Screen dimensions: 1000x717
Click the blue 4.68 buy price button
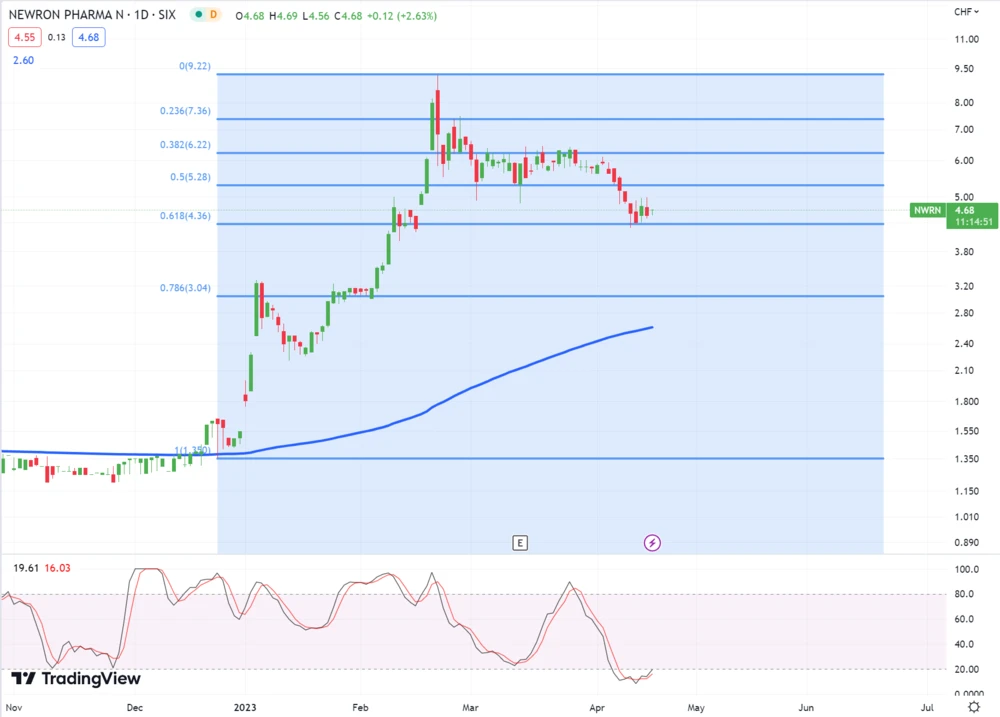(x=89, y=38)
